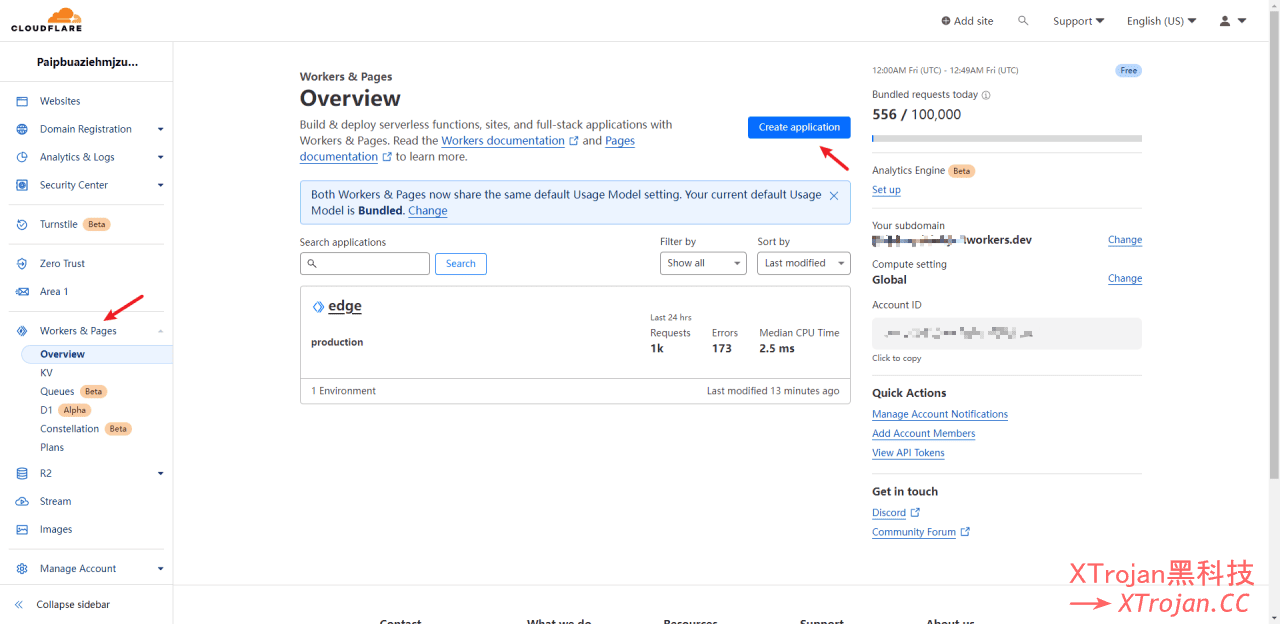Click the Domain Registration globe icon

(x=22, y=129)
